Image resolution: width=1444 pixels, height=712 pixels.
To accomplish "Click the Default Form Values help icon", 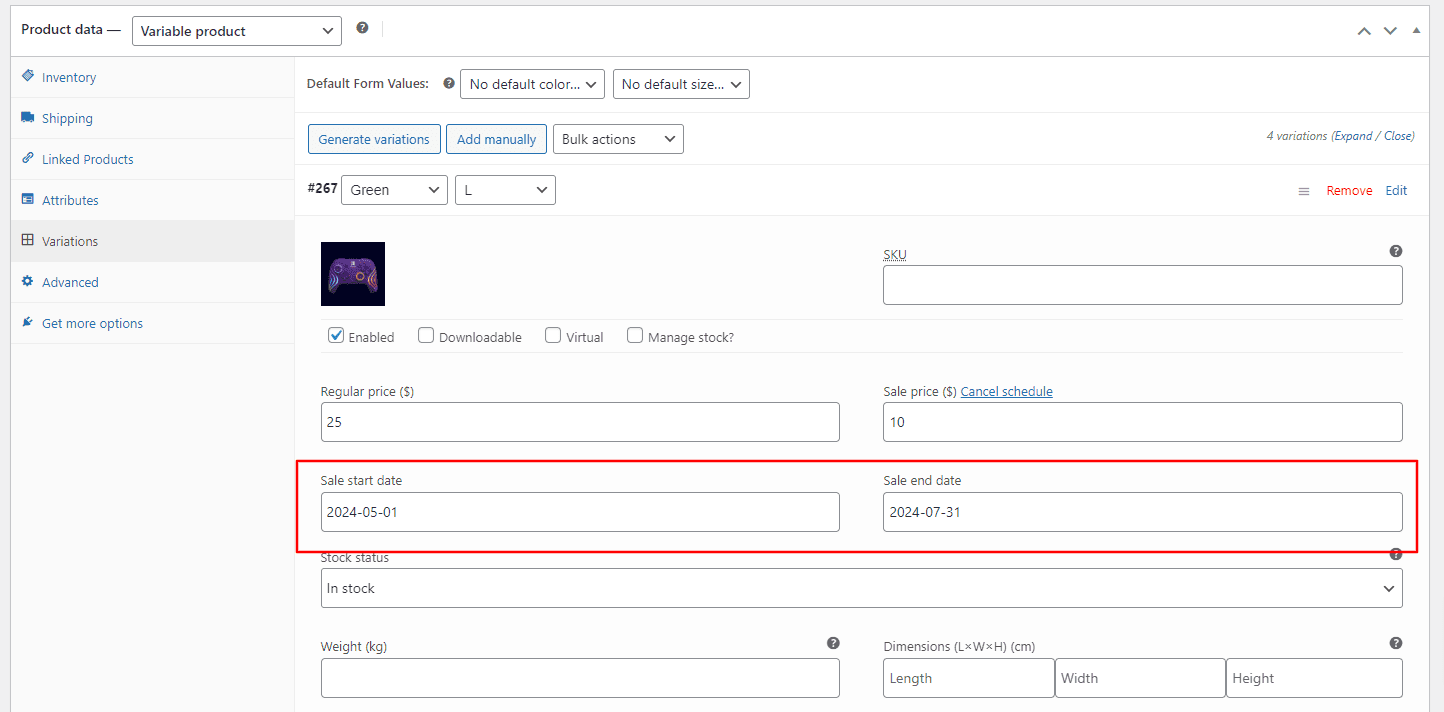I will pyautogui.click(x=449, y=84).
